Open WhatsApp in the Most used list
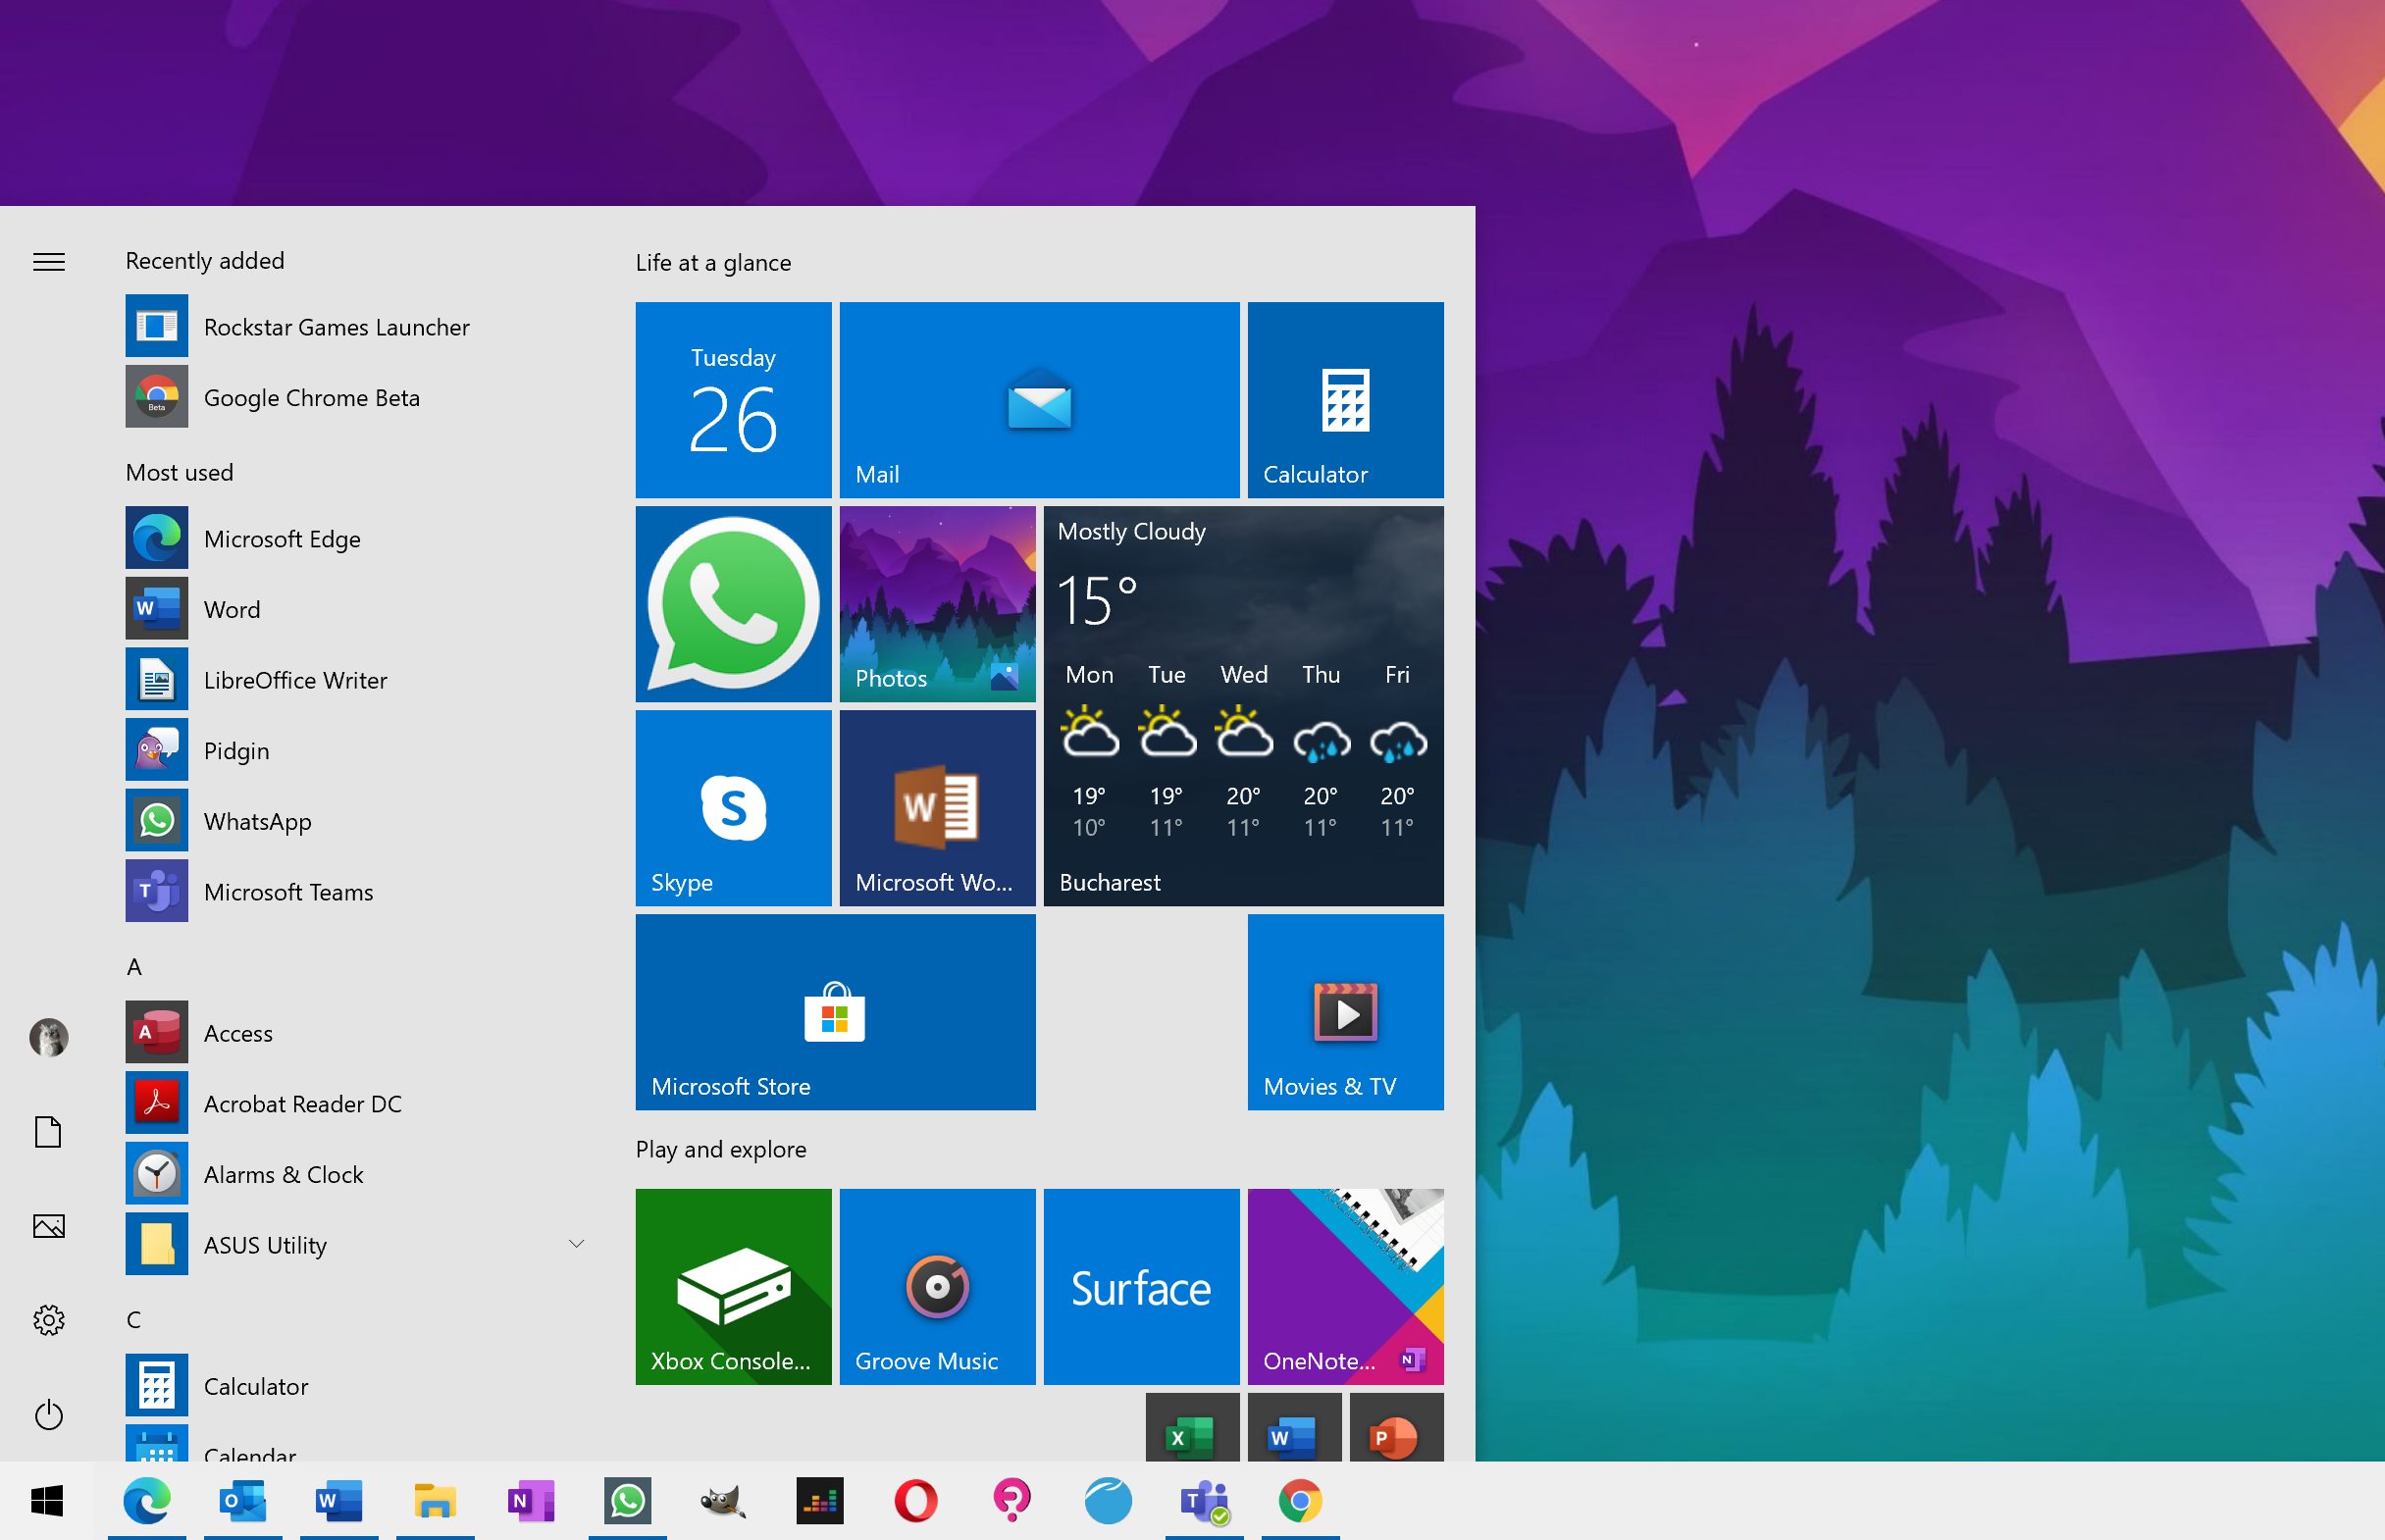2385x1540 pixels. tap(356, 821)
